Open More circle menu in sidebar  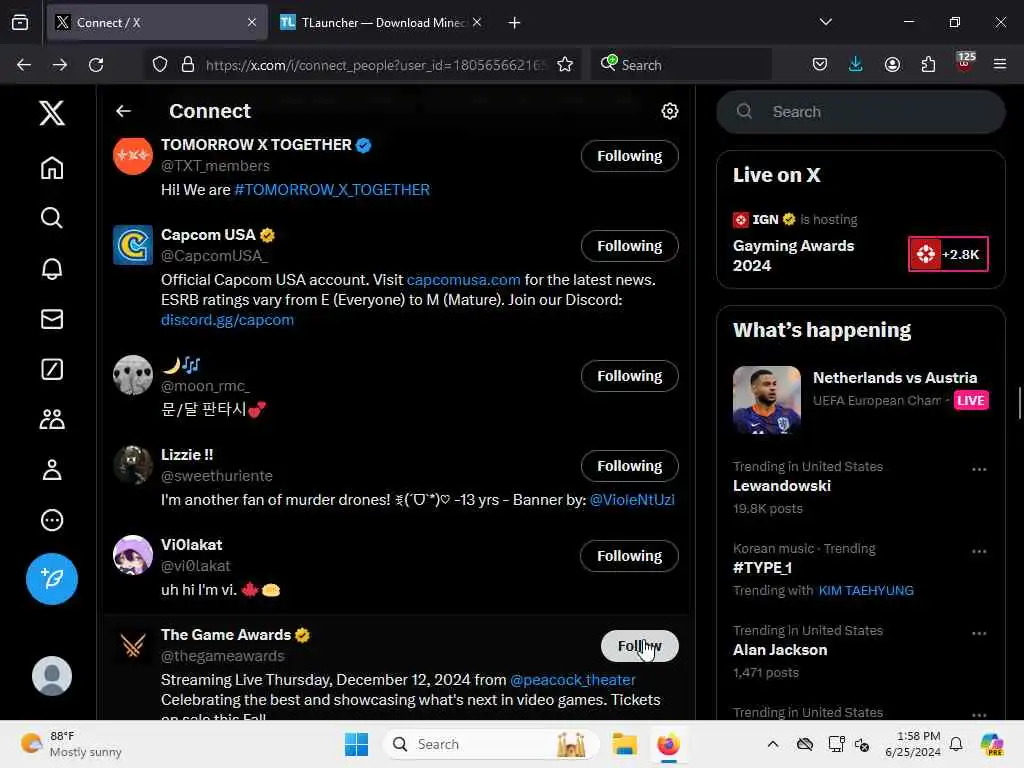[52, 520]
